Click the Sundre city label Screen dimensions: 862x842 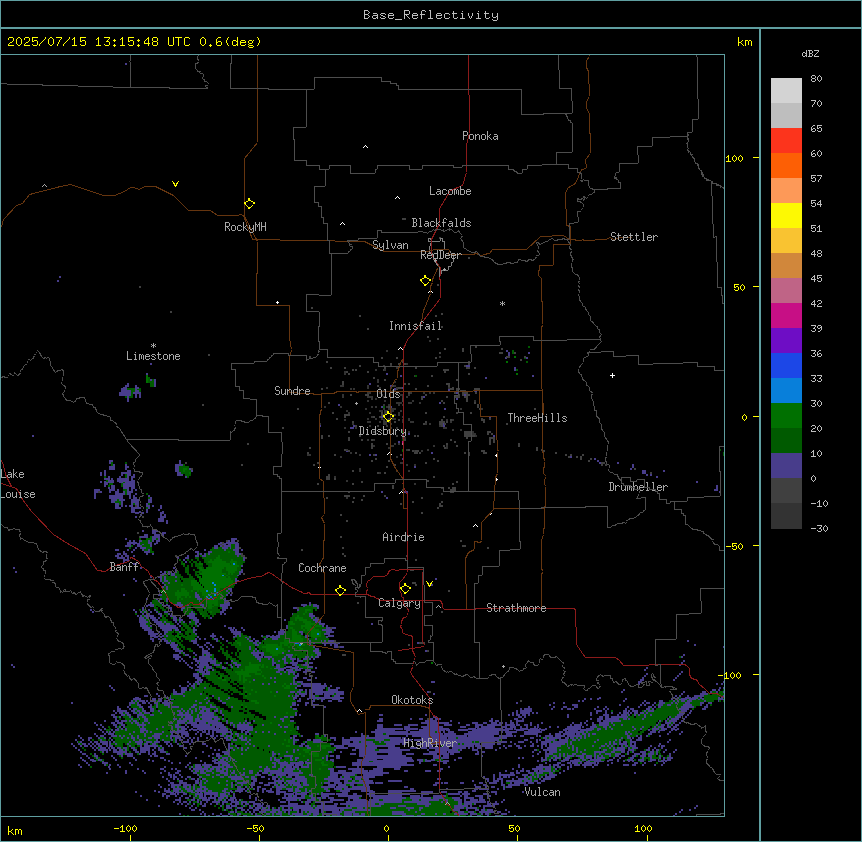coord(292,391)
